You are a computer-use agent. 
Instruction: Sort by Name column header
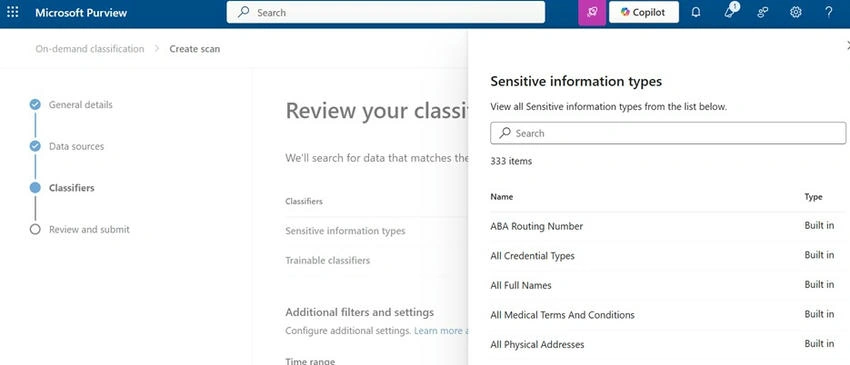point(501,197)
